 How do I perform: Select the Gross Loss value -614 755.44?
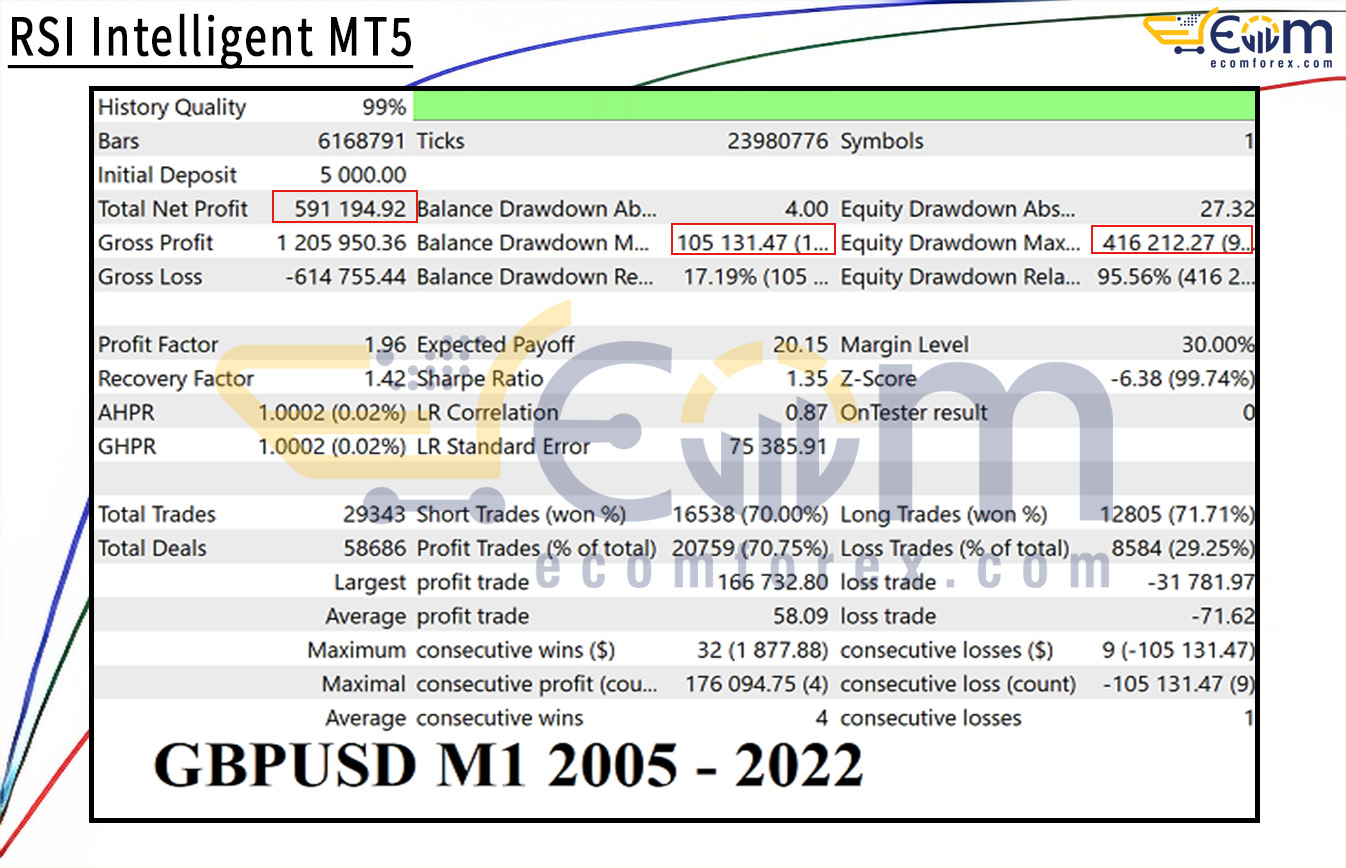point(346,277)
